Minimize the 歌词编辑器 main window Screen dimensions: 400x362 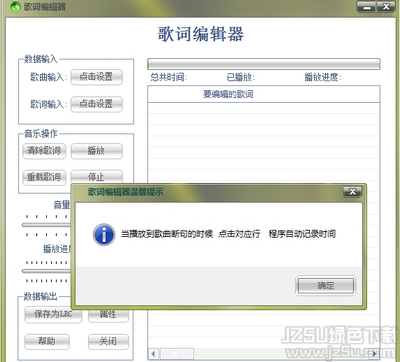366,7
